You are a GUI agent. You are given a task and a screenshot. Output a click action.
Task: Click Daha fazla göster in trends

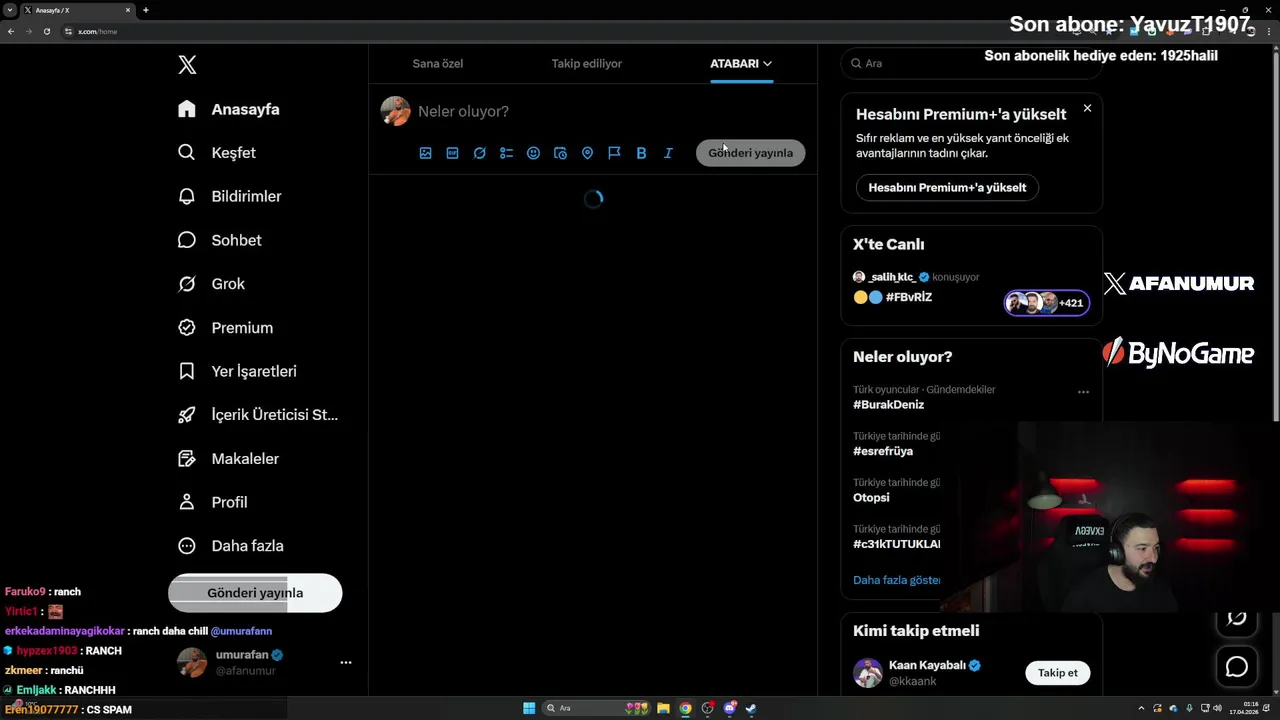[896, 580]
